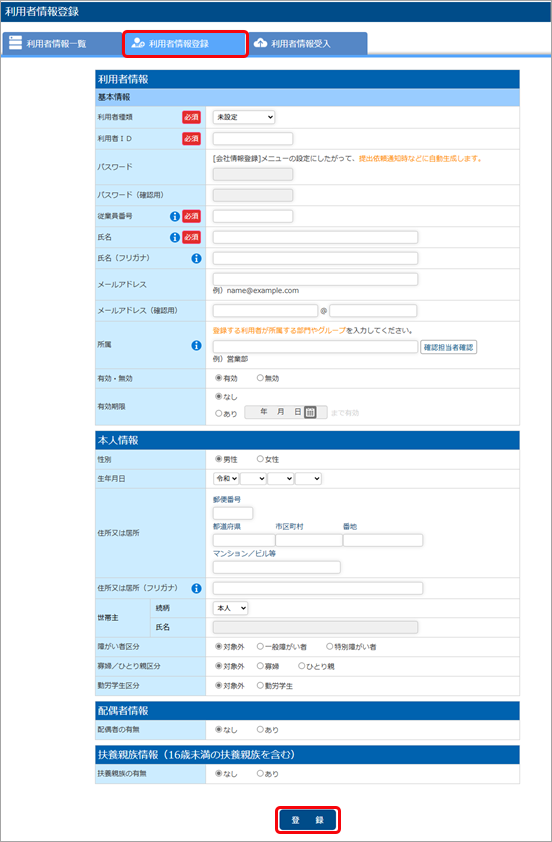Open the 利用者種類 dropdown showing 未設定

click(244, 117)
